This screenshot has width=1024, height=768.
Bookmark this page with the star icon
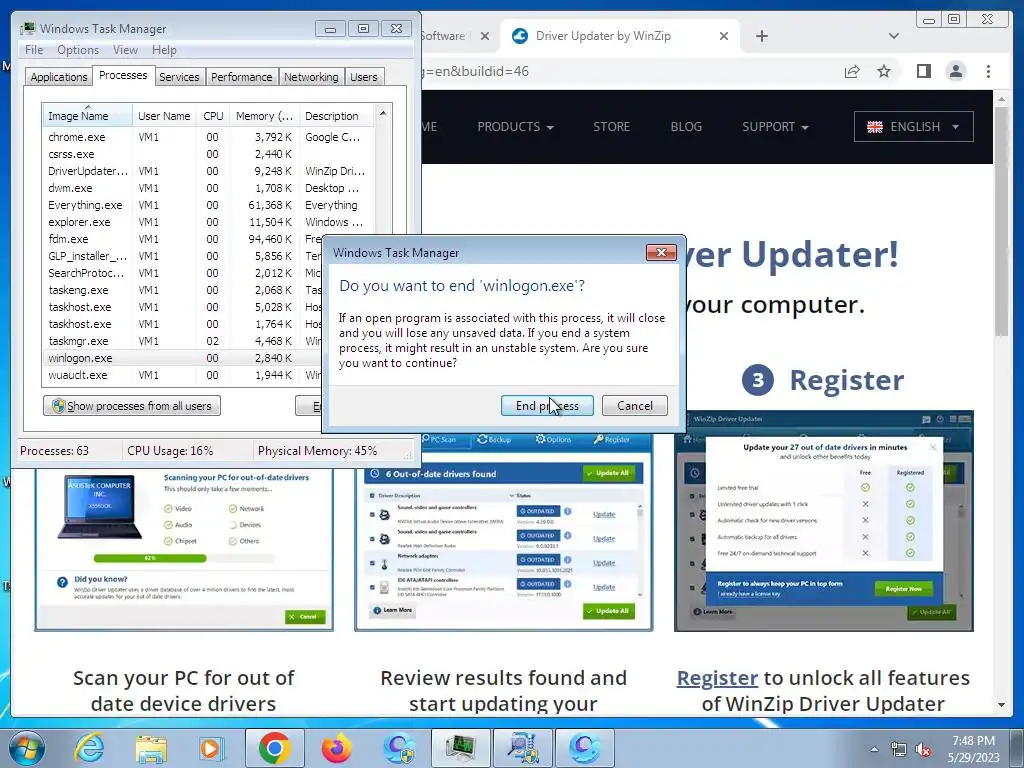click(x=884, y=71)
